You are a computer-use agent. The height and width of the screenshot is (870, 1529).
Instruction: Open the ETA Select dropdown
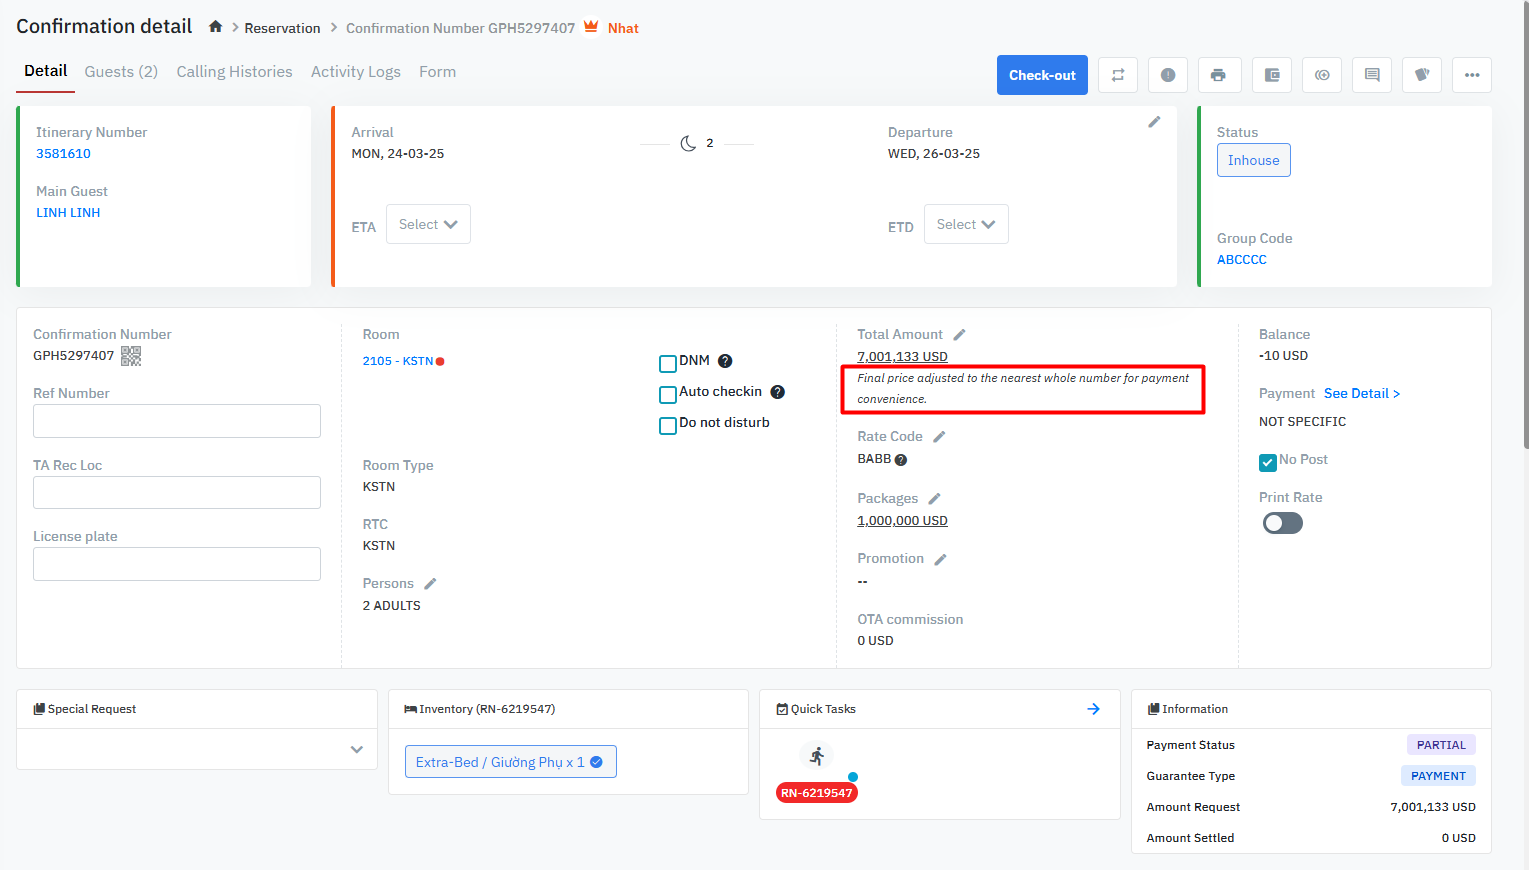pos(428,225)
